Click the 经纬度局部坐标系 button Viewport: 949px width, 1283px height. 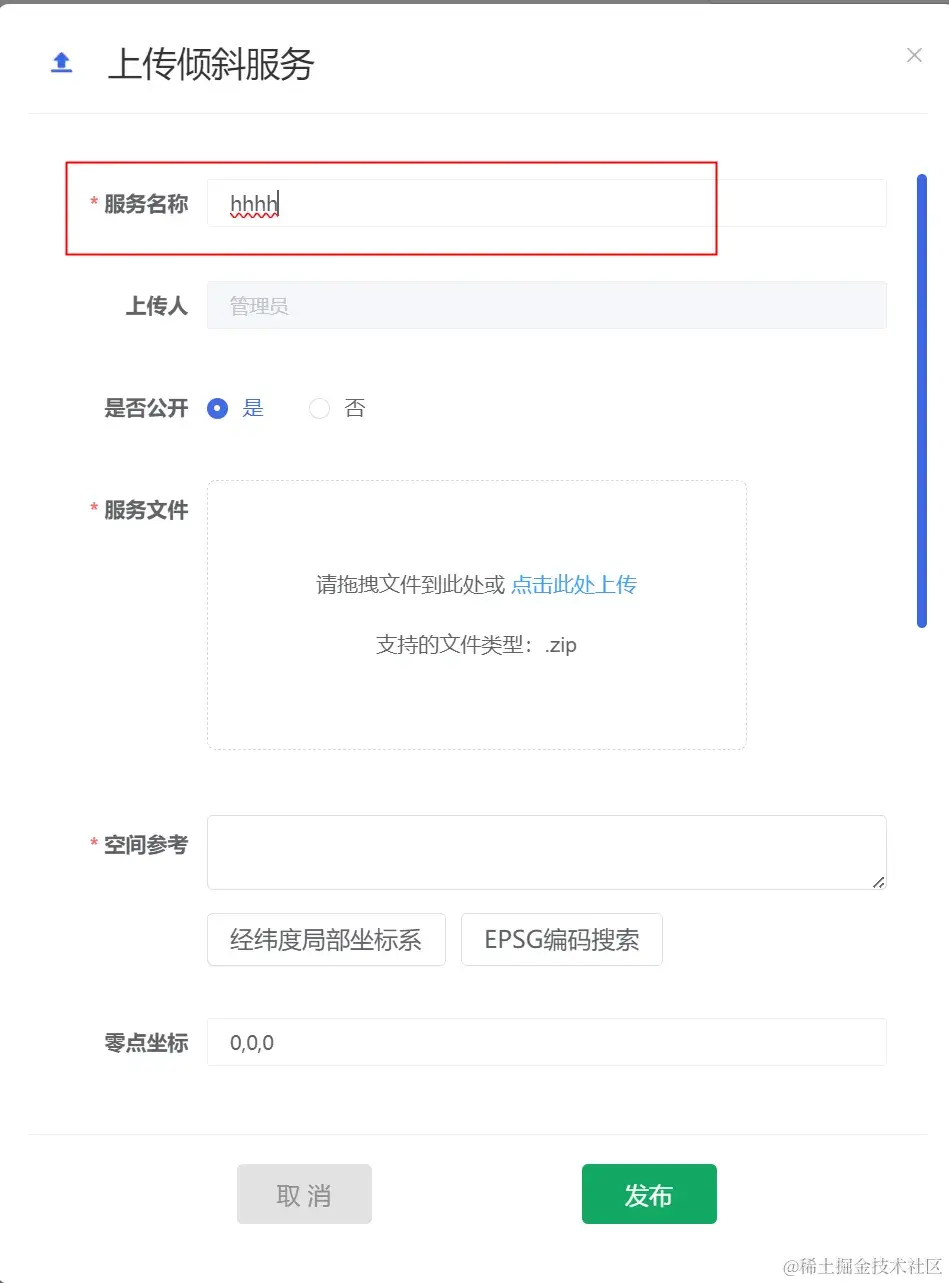326,939
